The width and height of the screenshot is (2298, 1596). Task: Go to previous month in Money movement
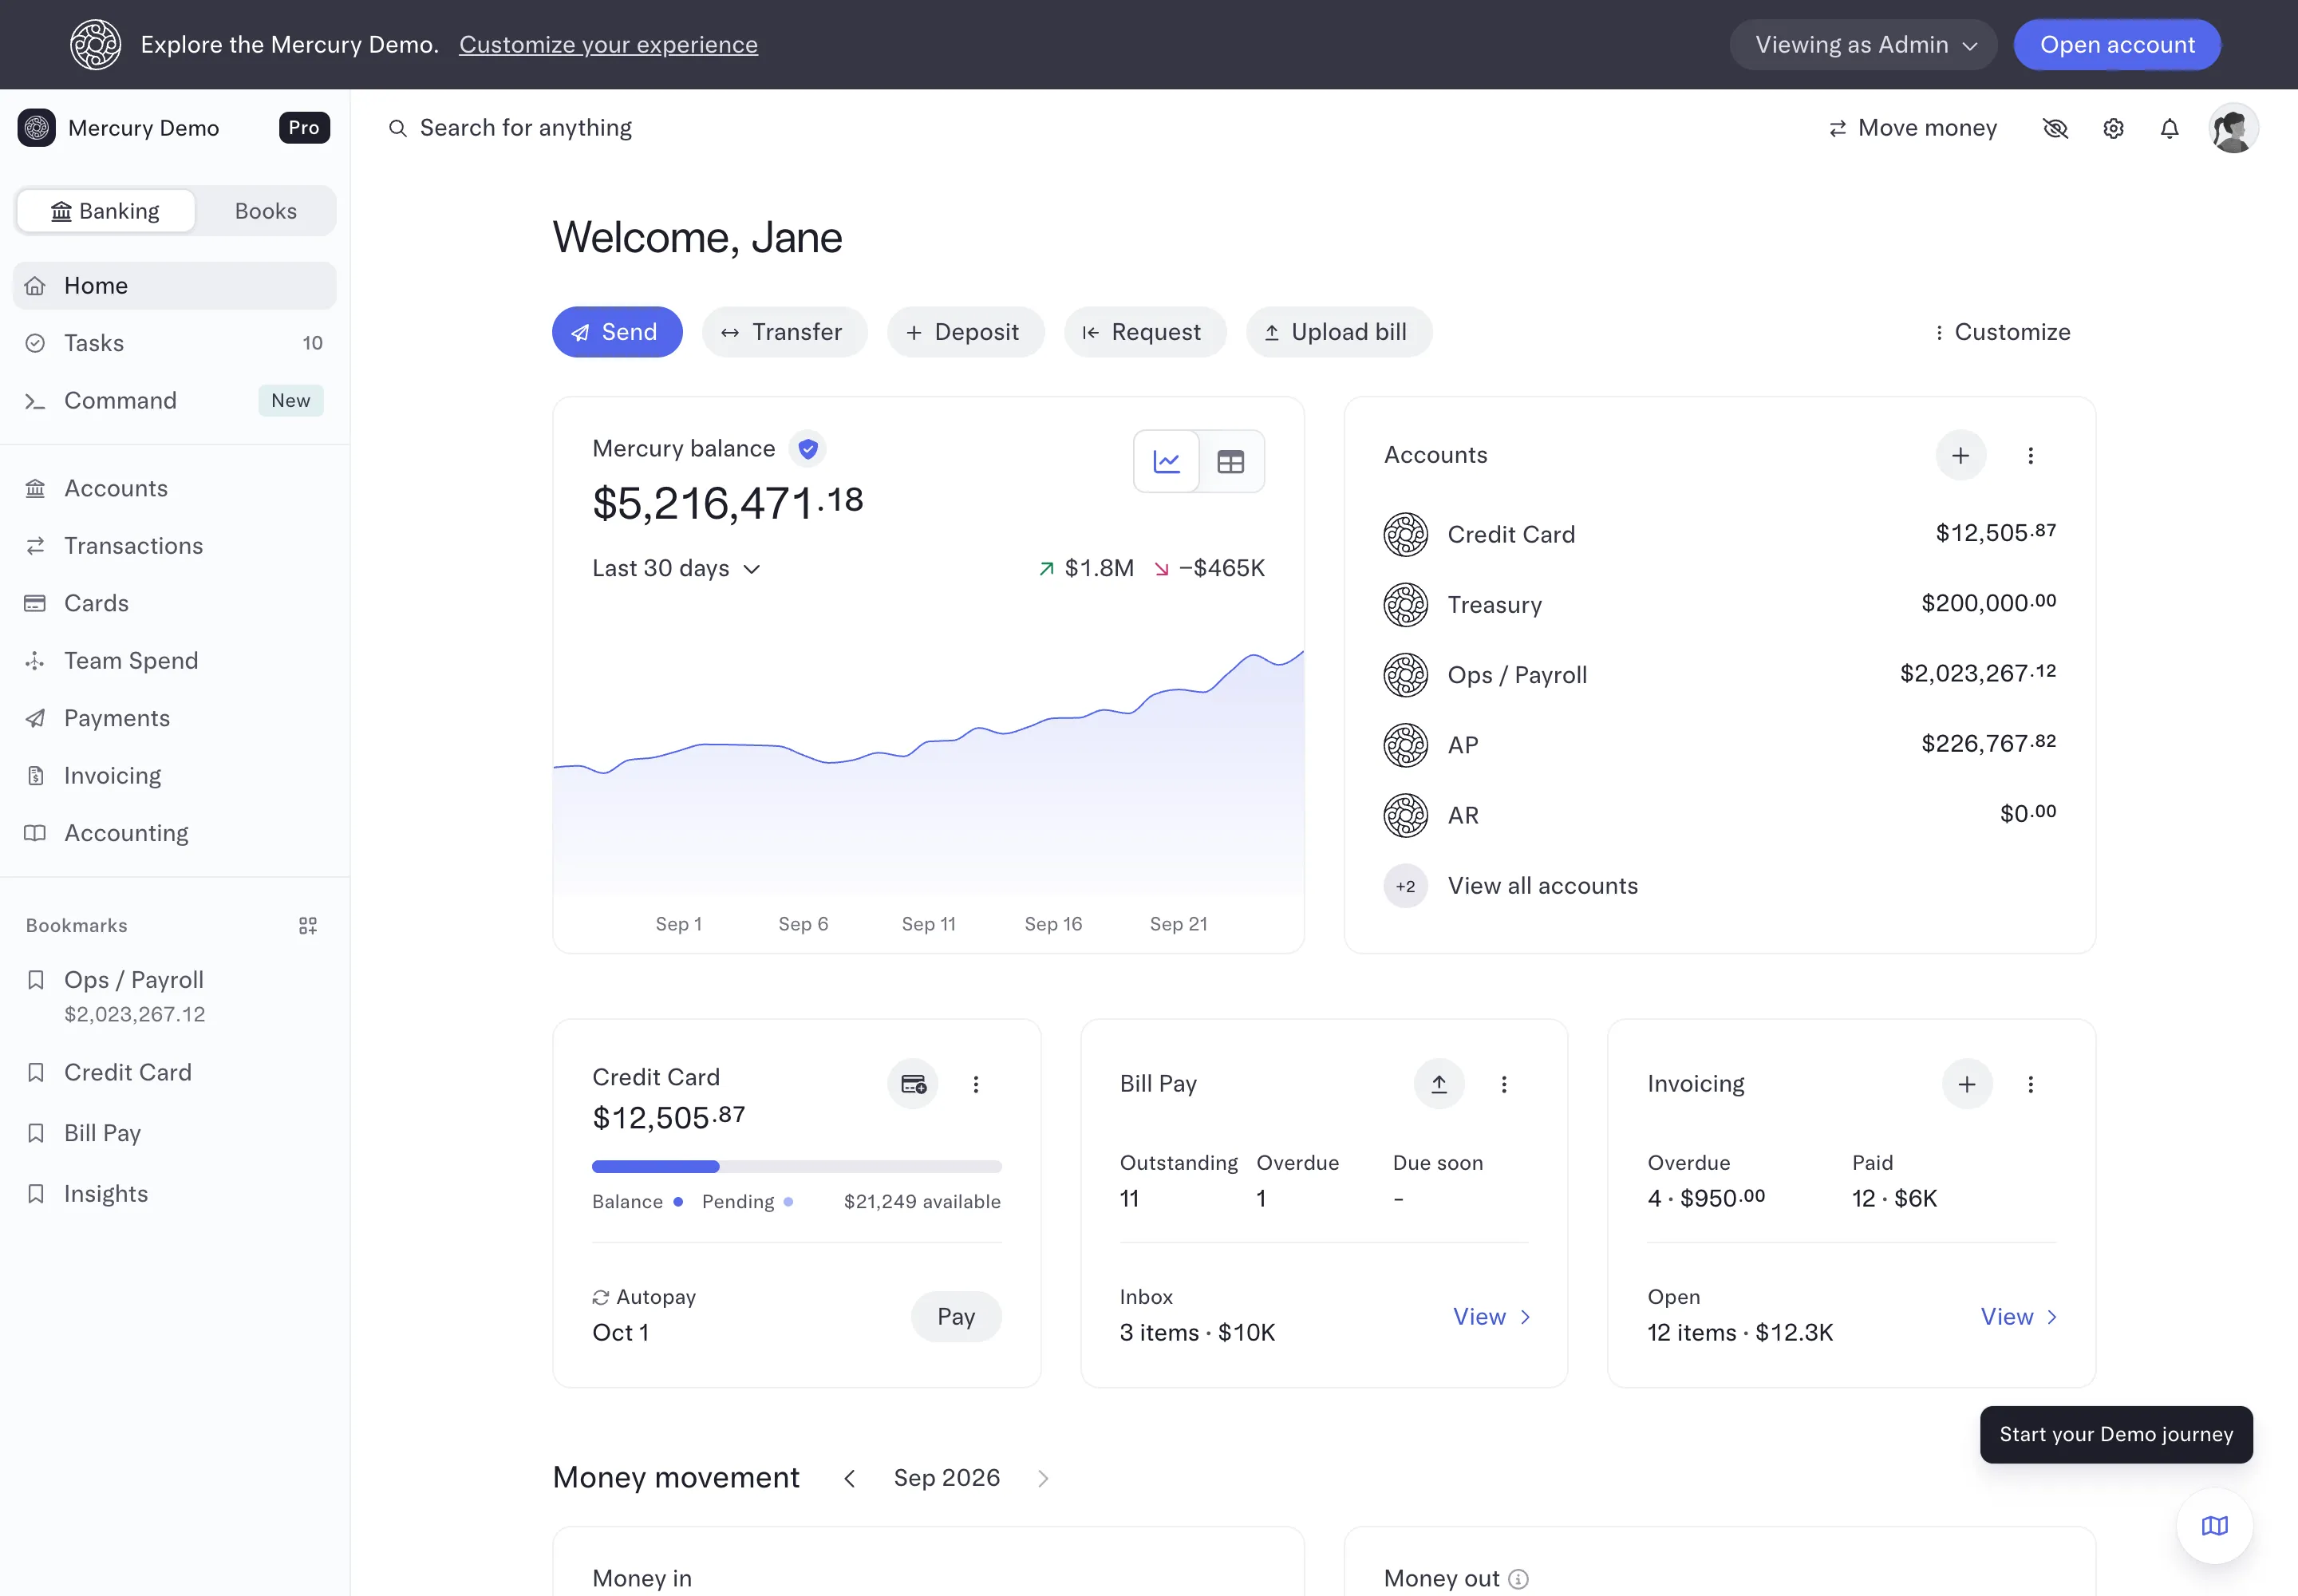point(849,1478)
